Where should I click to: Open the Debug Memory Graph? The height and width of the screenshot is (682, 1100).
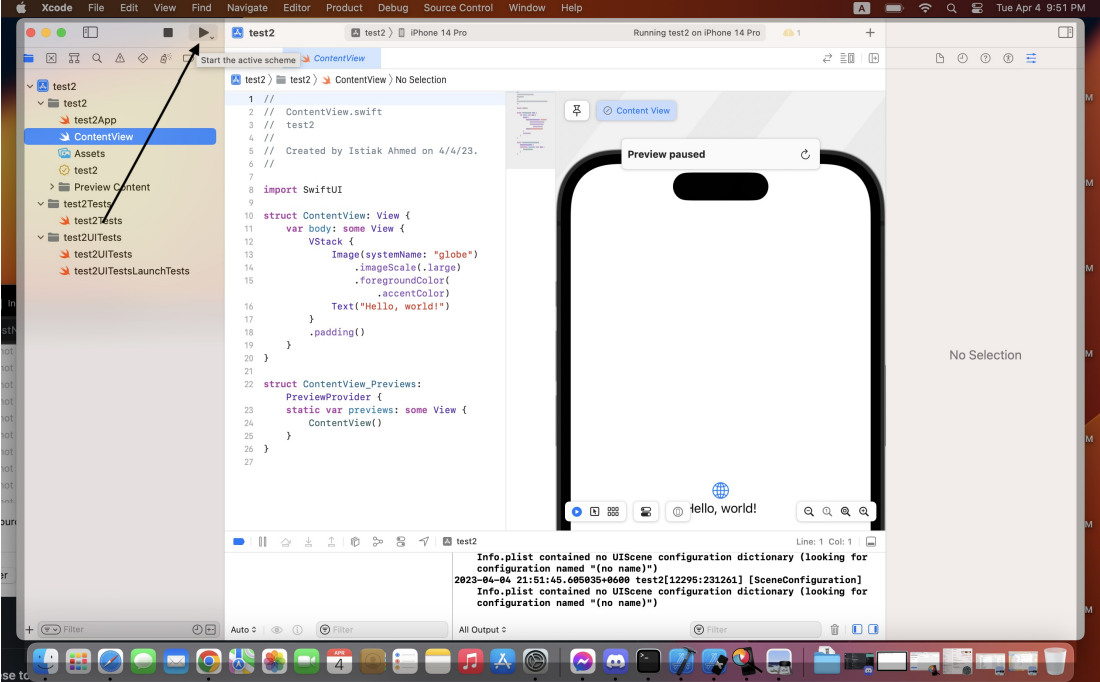(x=378, y=542)
